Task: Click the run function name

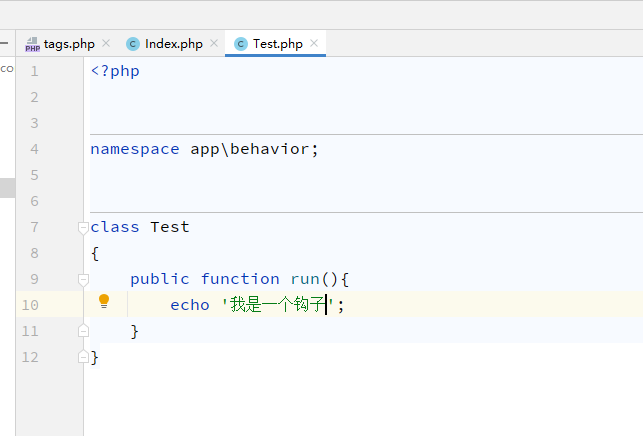Action: [x=305, y=279]
